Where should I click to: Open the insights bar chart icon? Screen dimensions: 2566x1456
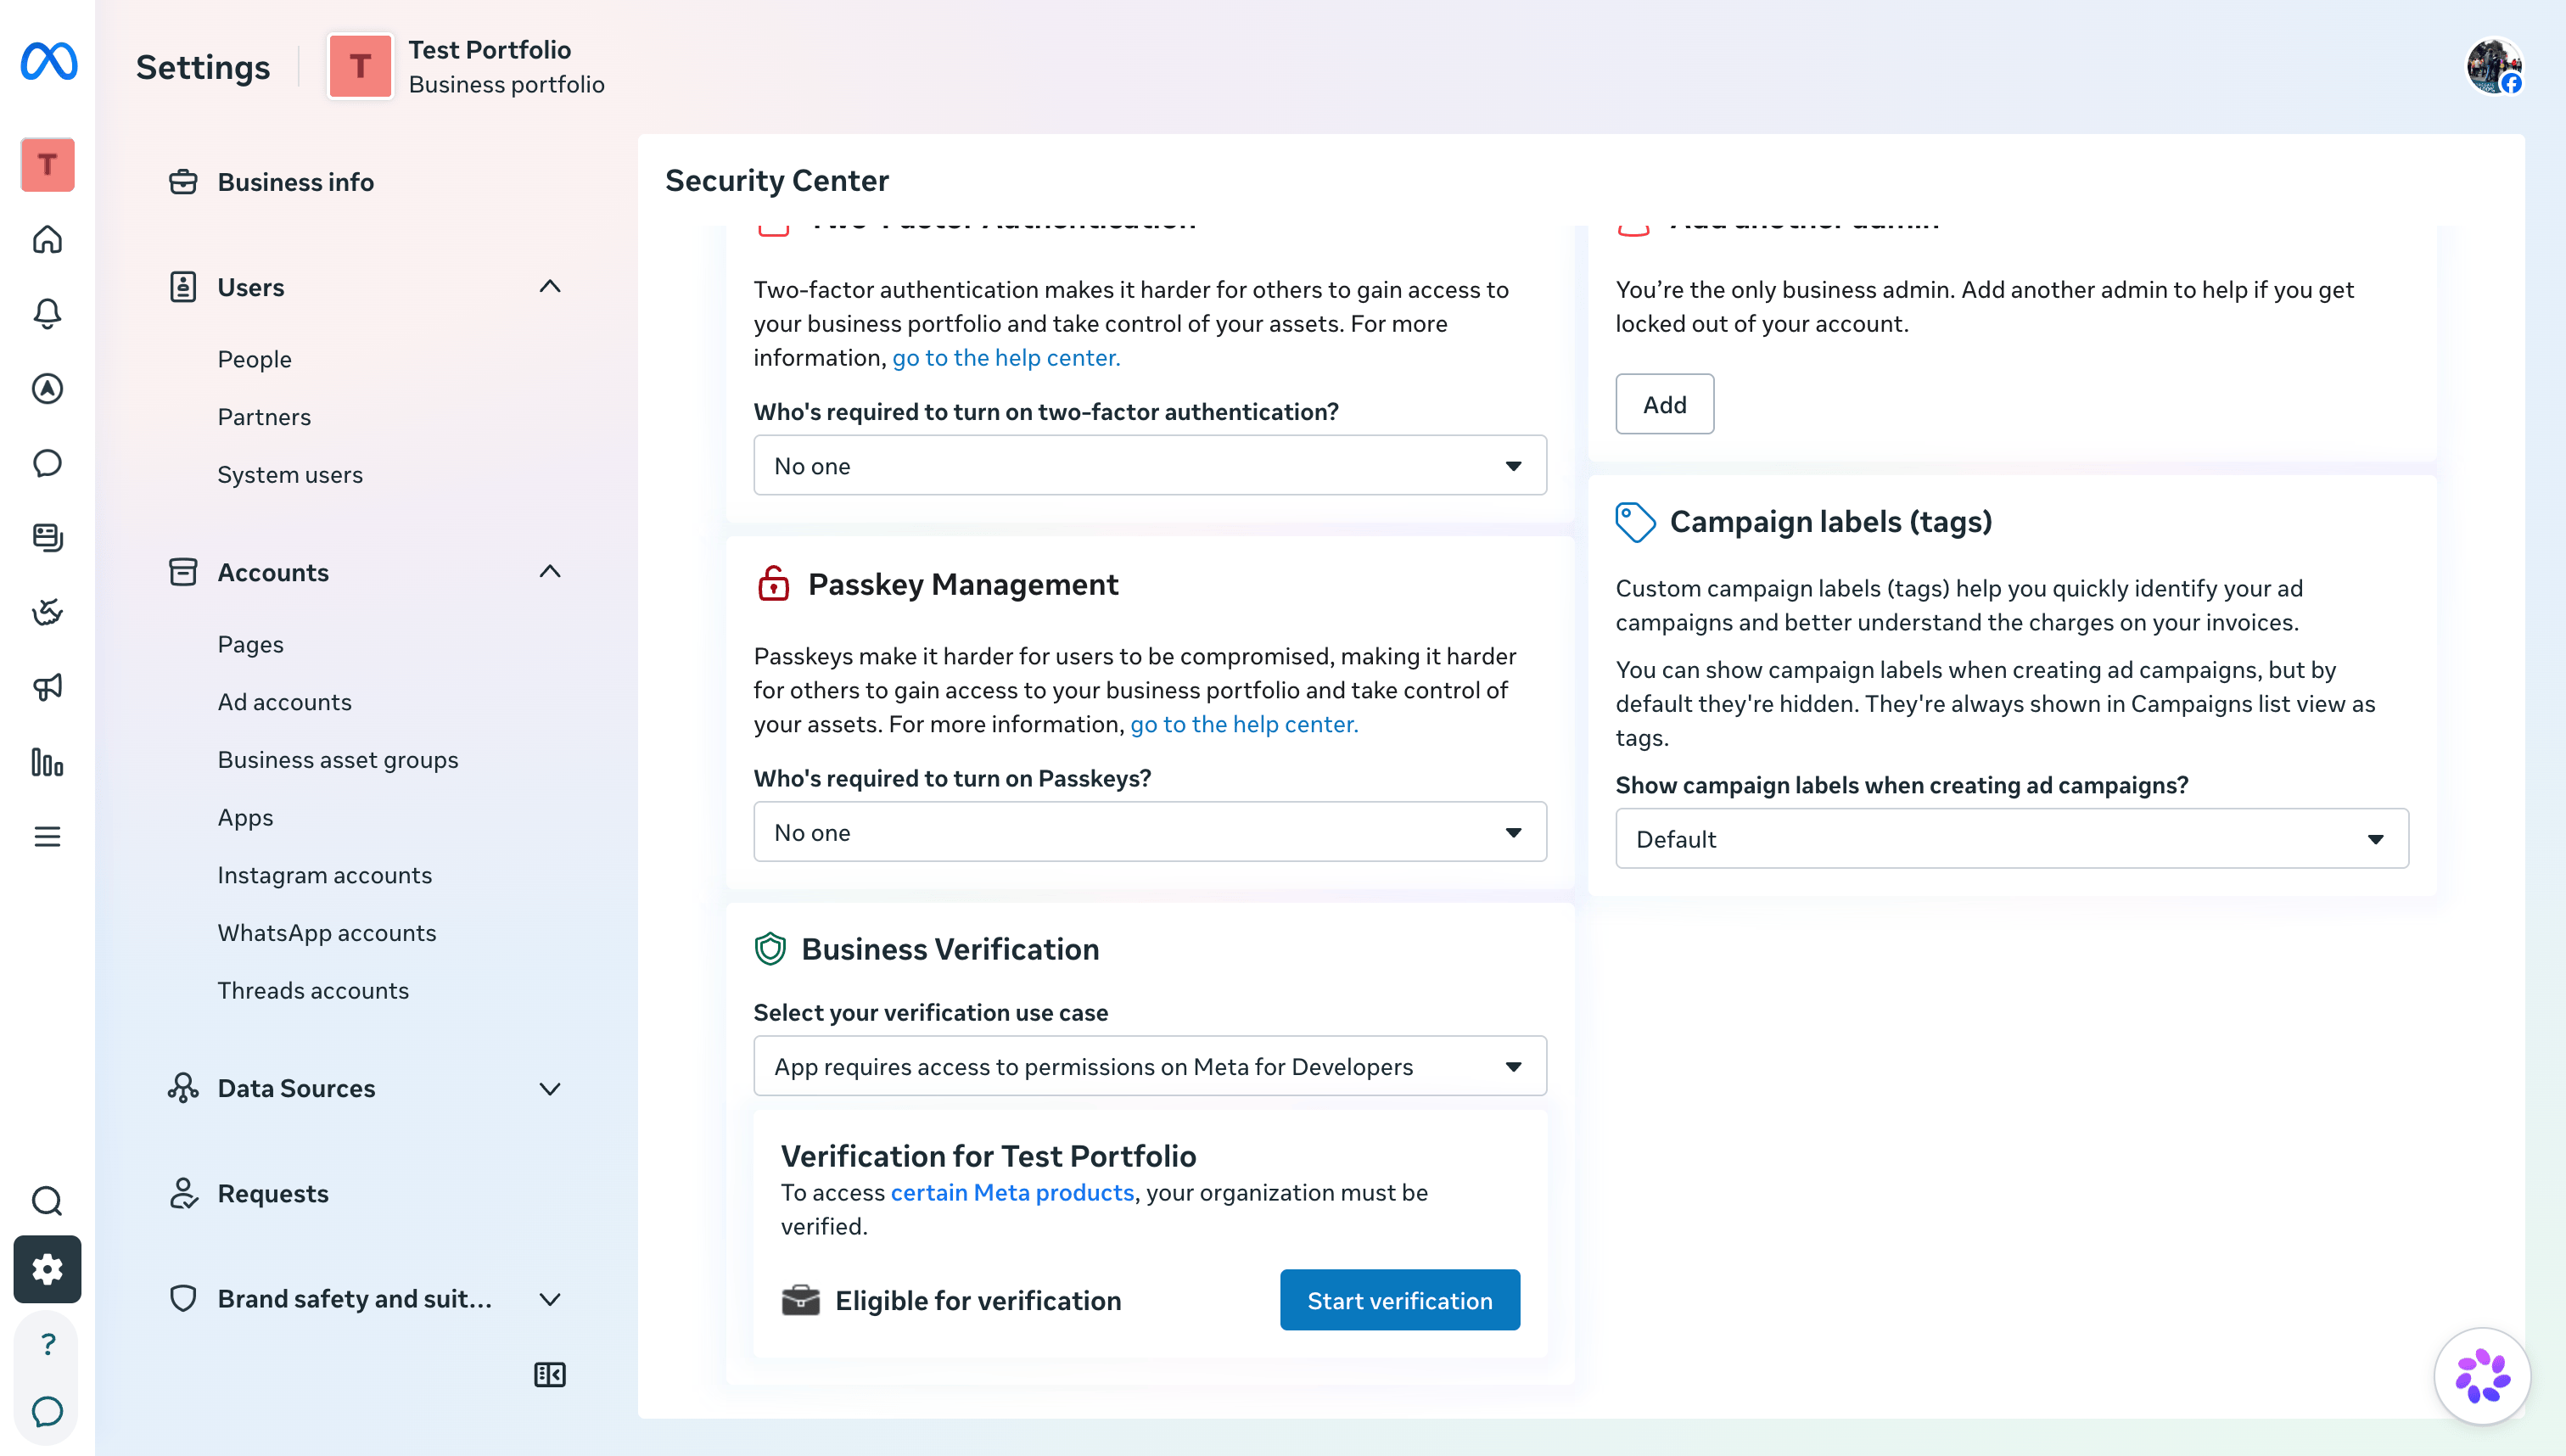[47, 762]
